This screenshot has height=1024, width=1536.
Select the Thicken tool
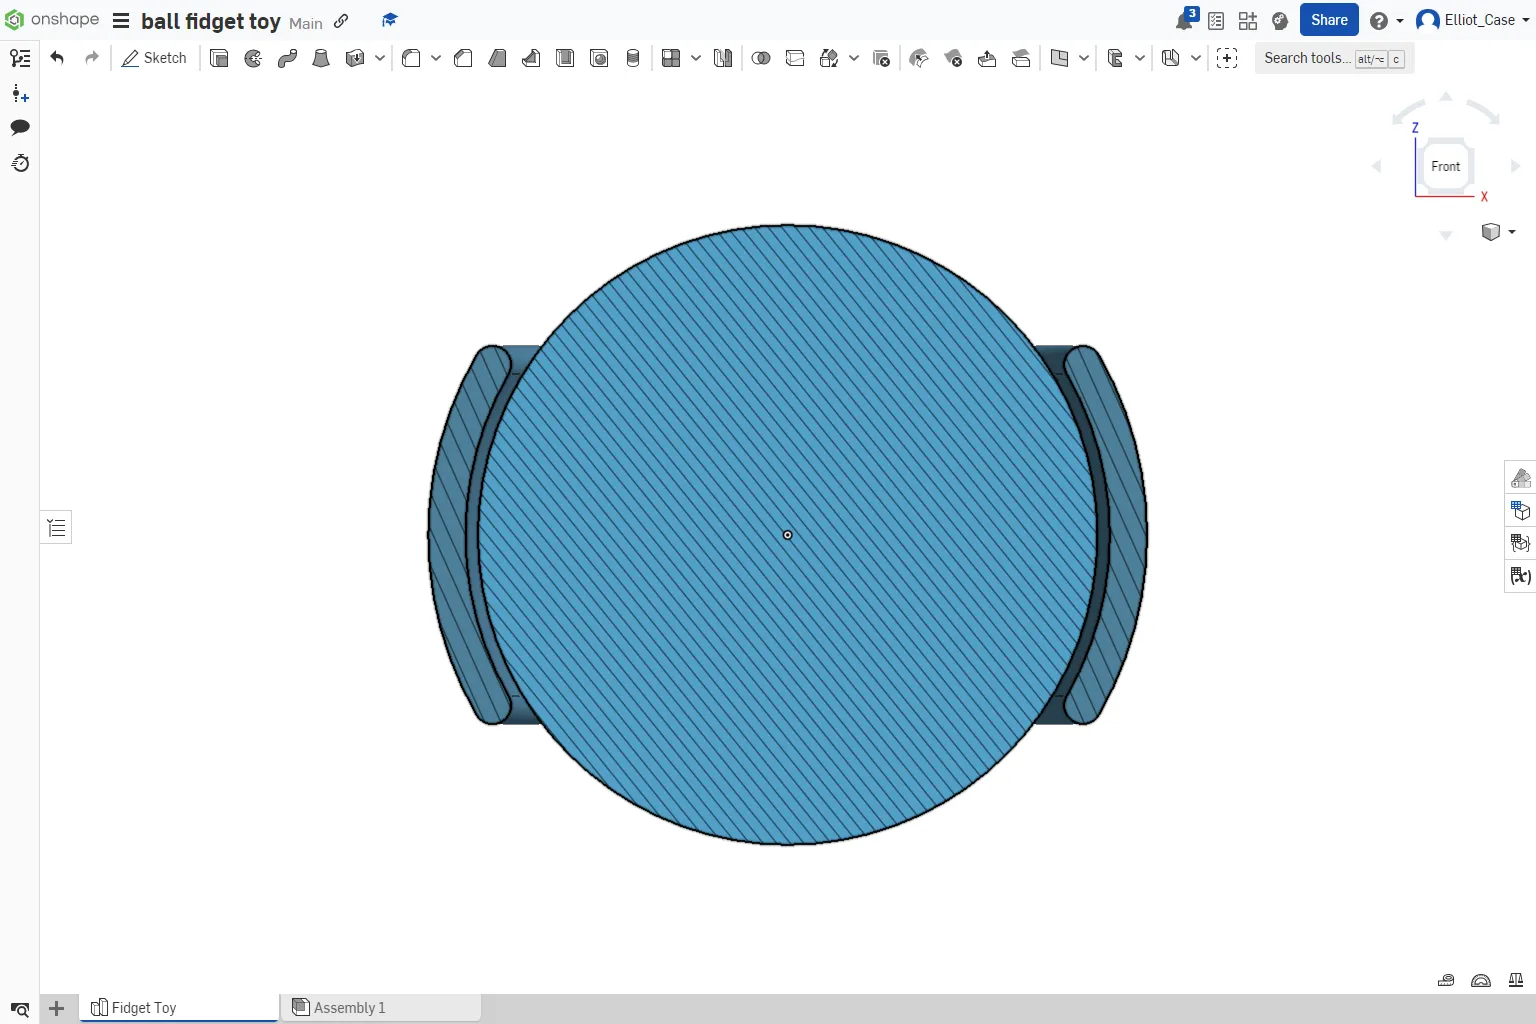pyautogui.click(x=354, y=58)
